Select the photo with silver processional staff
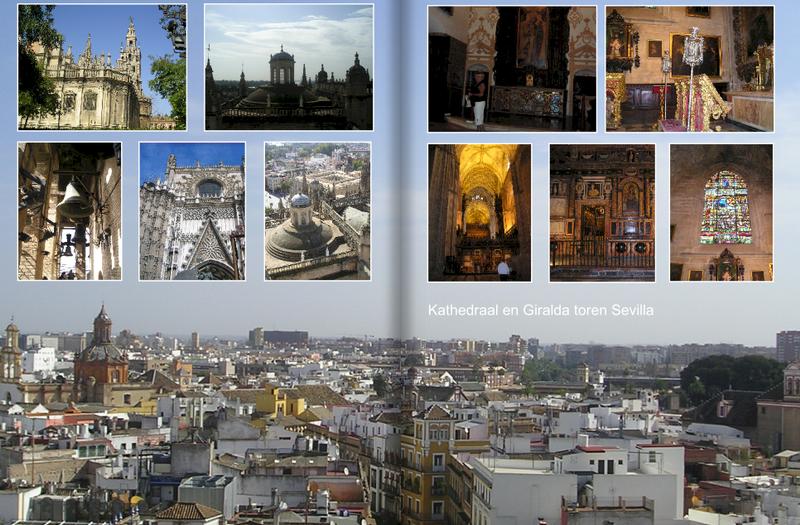The image size is (800, 525). [x=690, y=69]
